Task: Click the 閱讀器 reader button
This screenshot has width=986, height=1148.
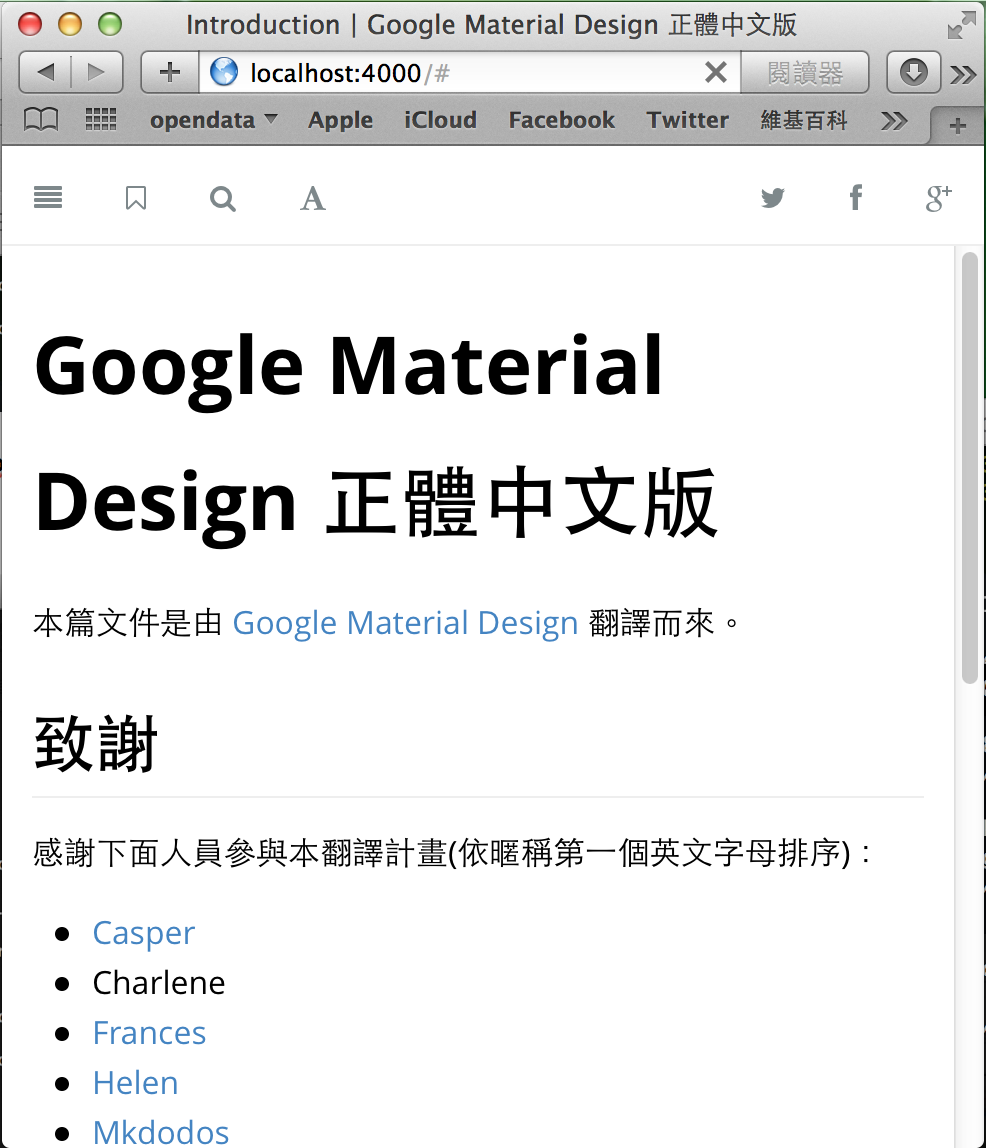Action: (x=804, y=72)
